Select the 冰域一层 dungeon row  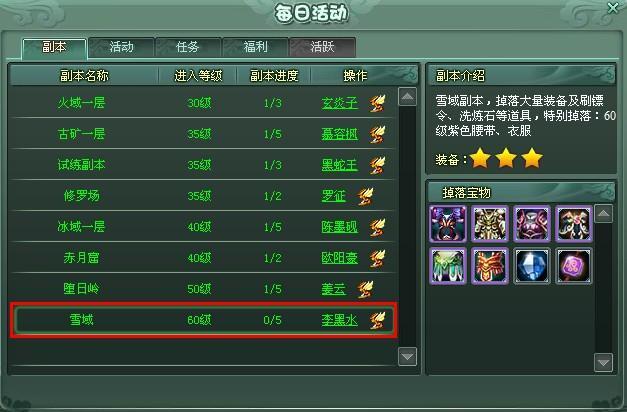tap(203, 227)
